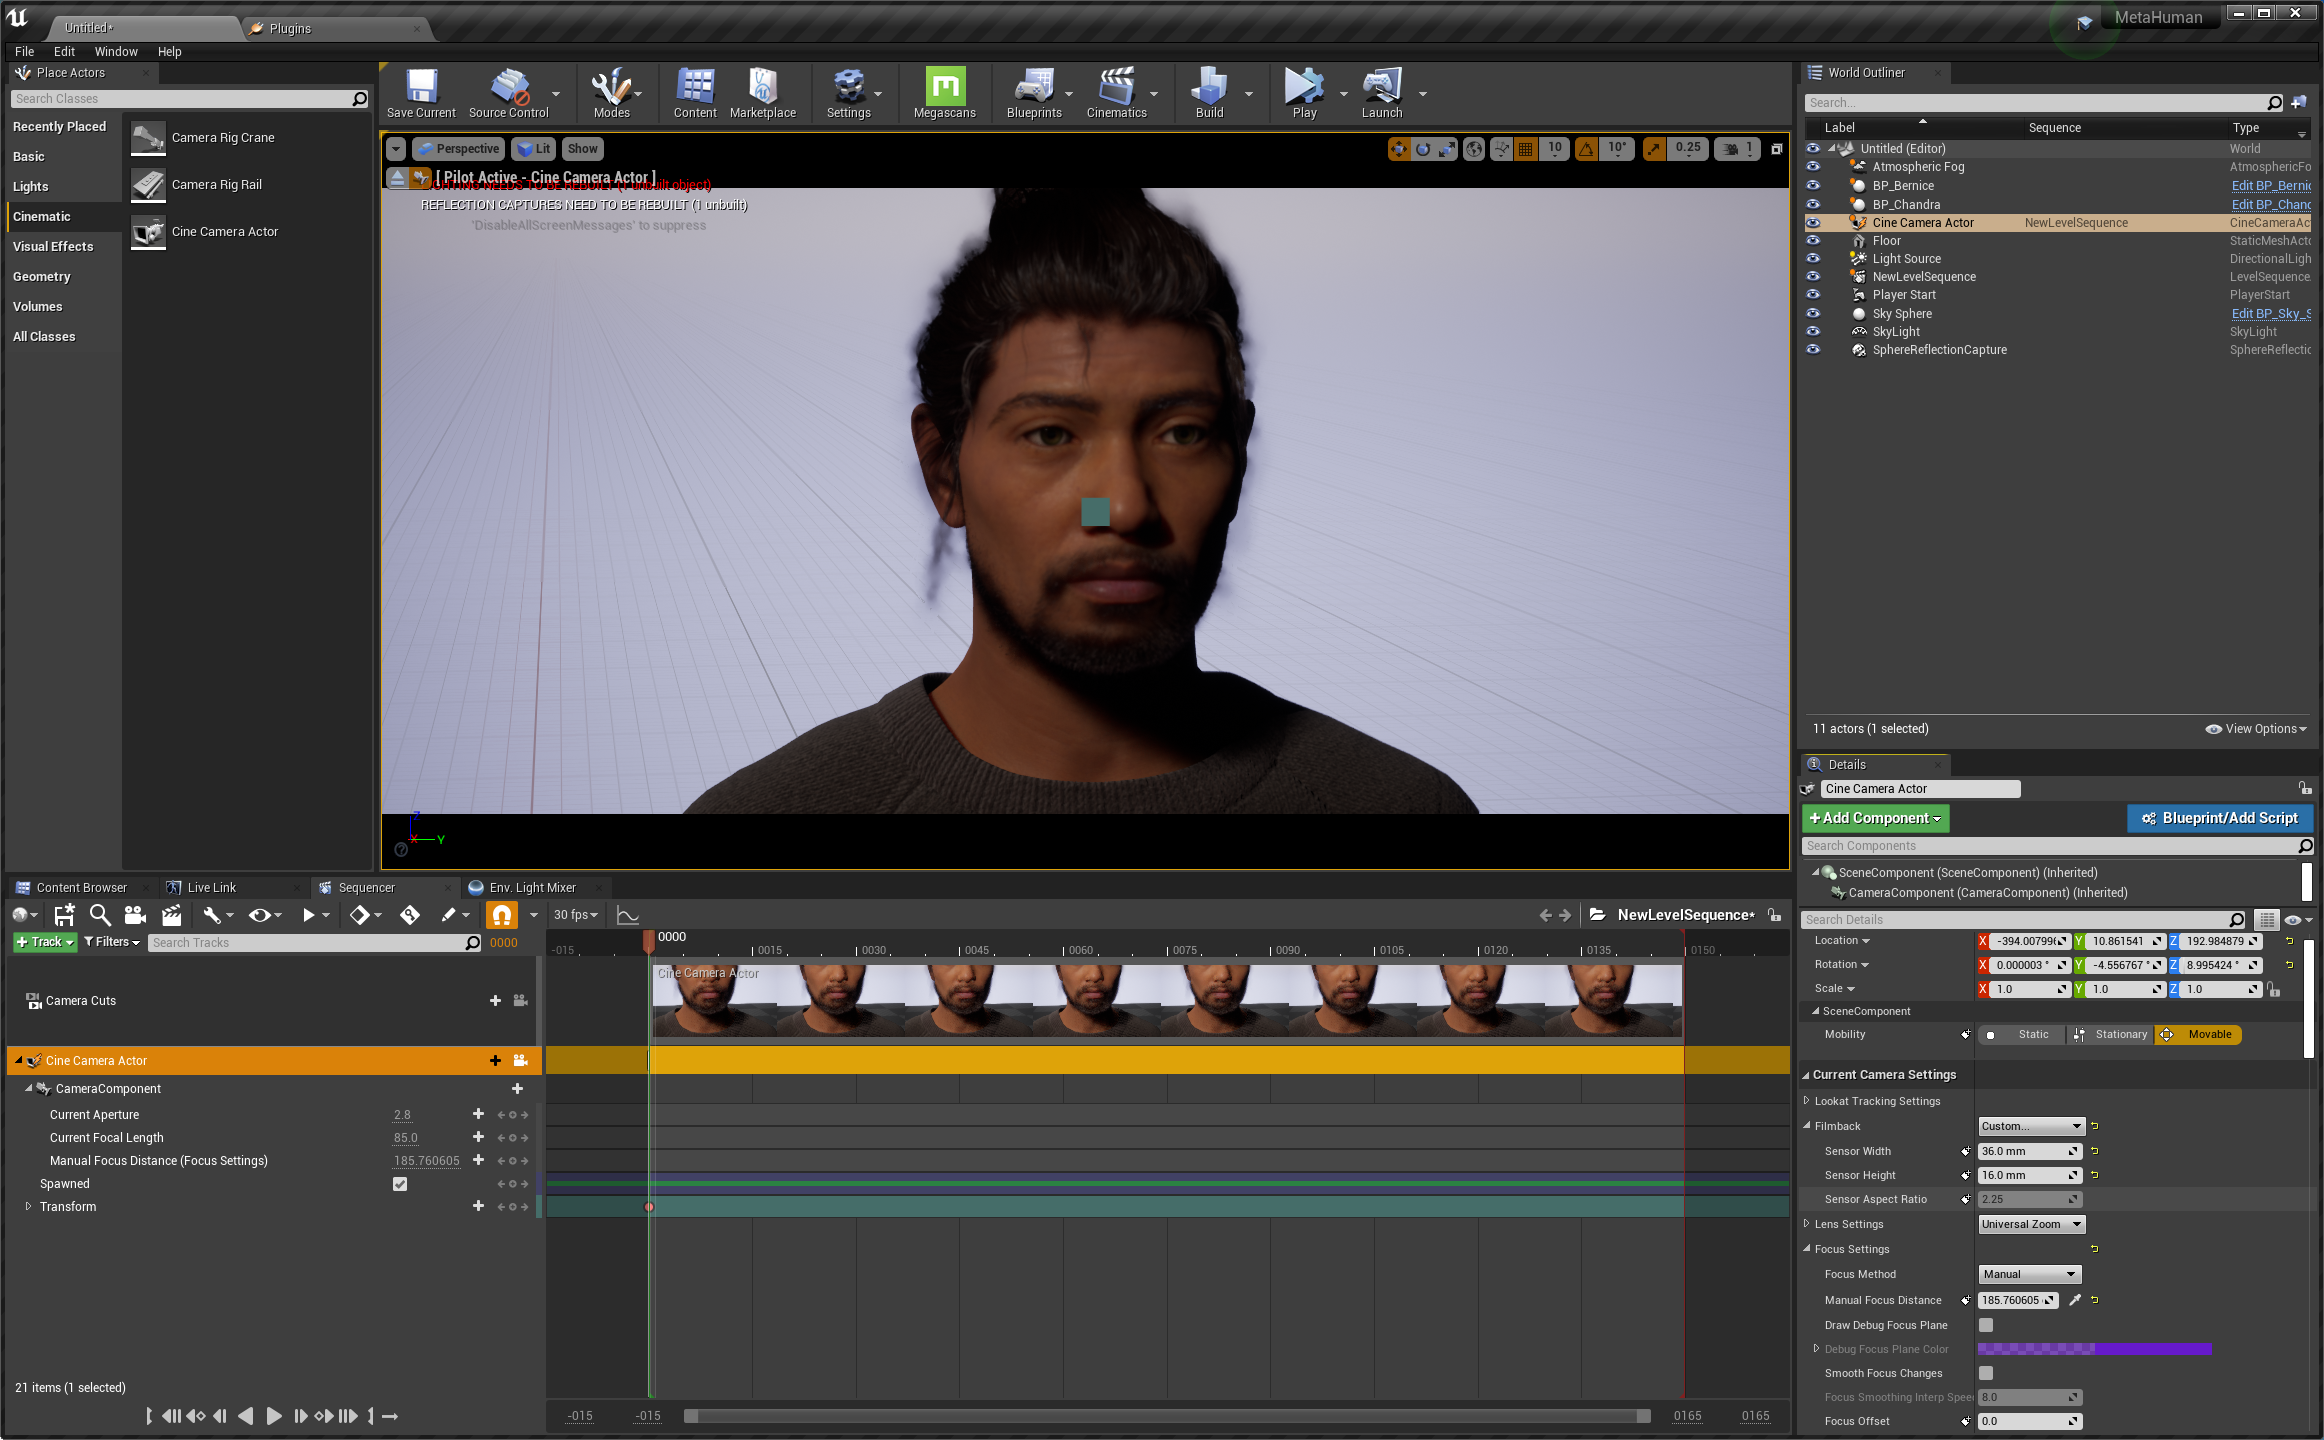Open the 30 fps frame rate dropdown
This screenshot has height=1440, width=2324.
pyautogui.click(x=575, y=915)
